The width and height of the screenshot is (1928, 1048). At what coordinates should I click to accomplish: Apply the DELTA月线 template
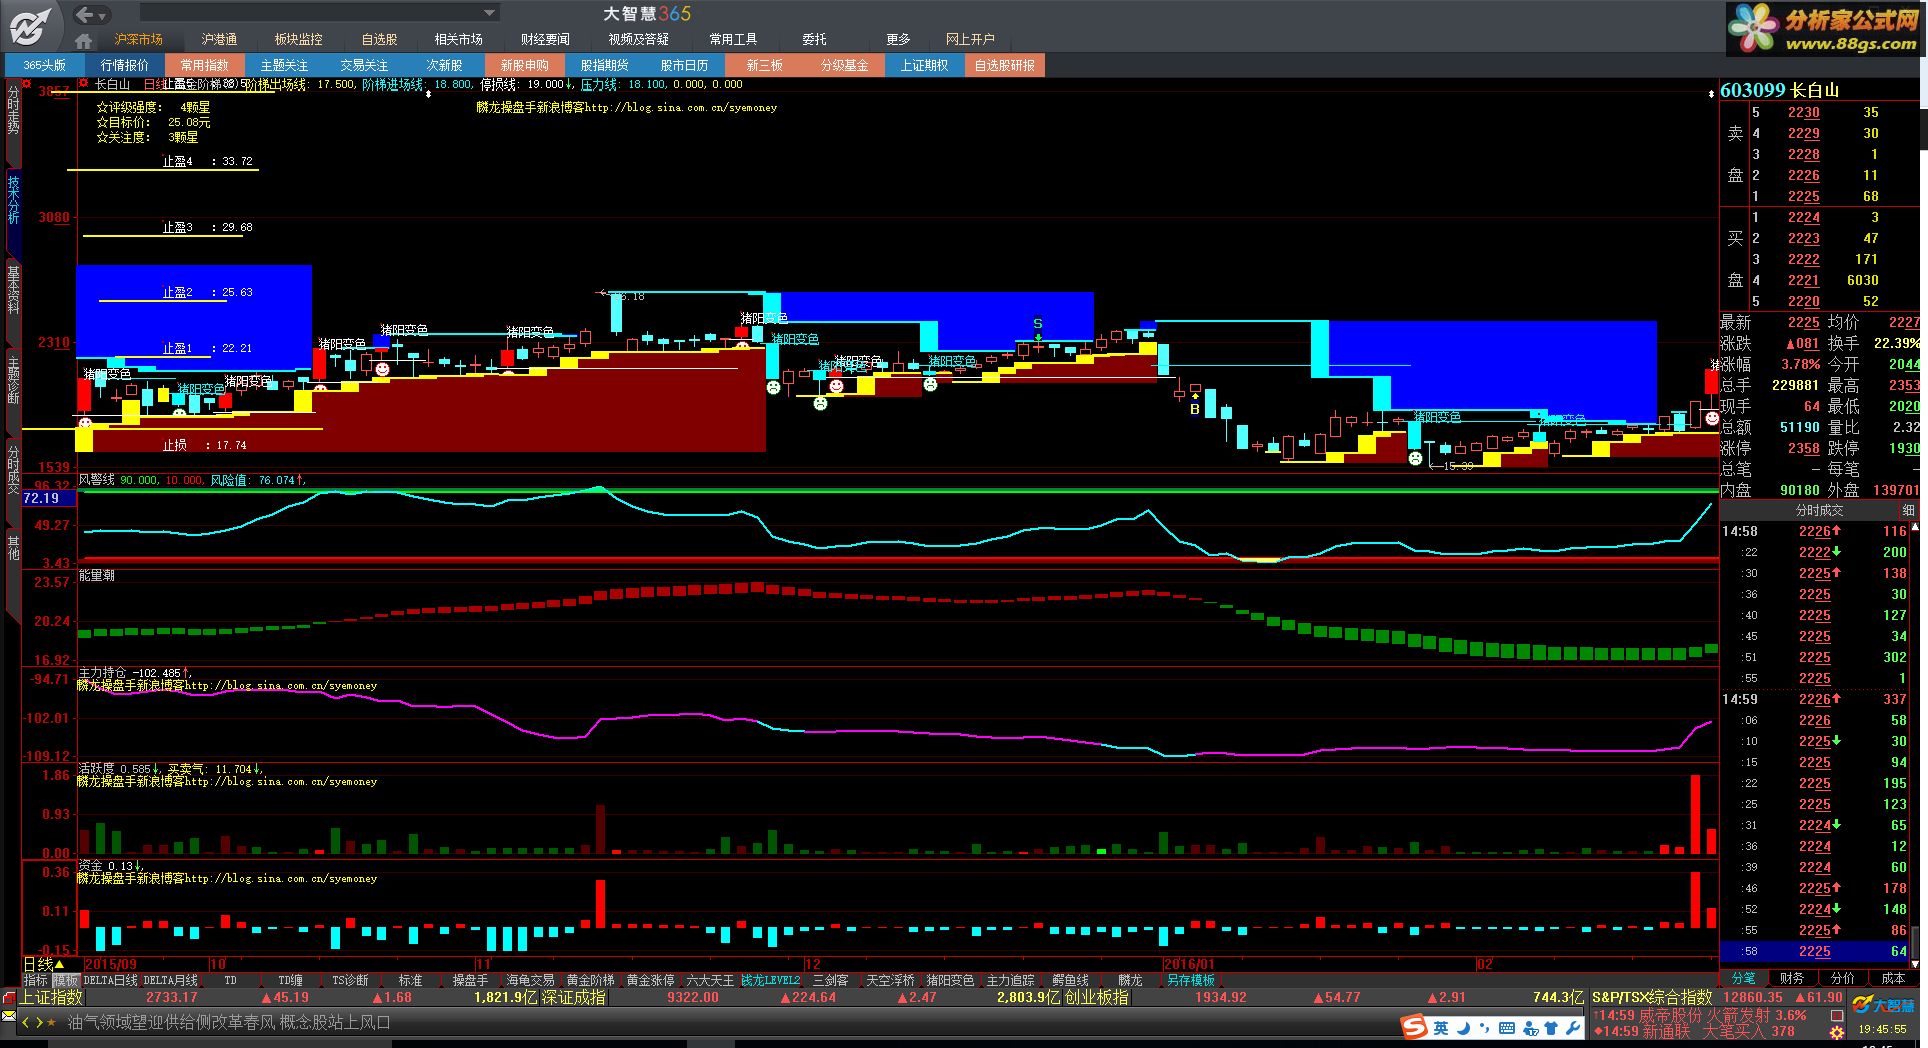(171, 980)
